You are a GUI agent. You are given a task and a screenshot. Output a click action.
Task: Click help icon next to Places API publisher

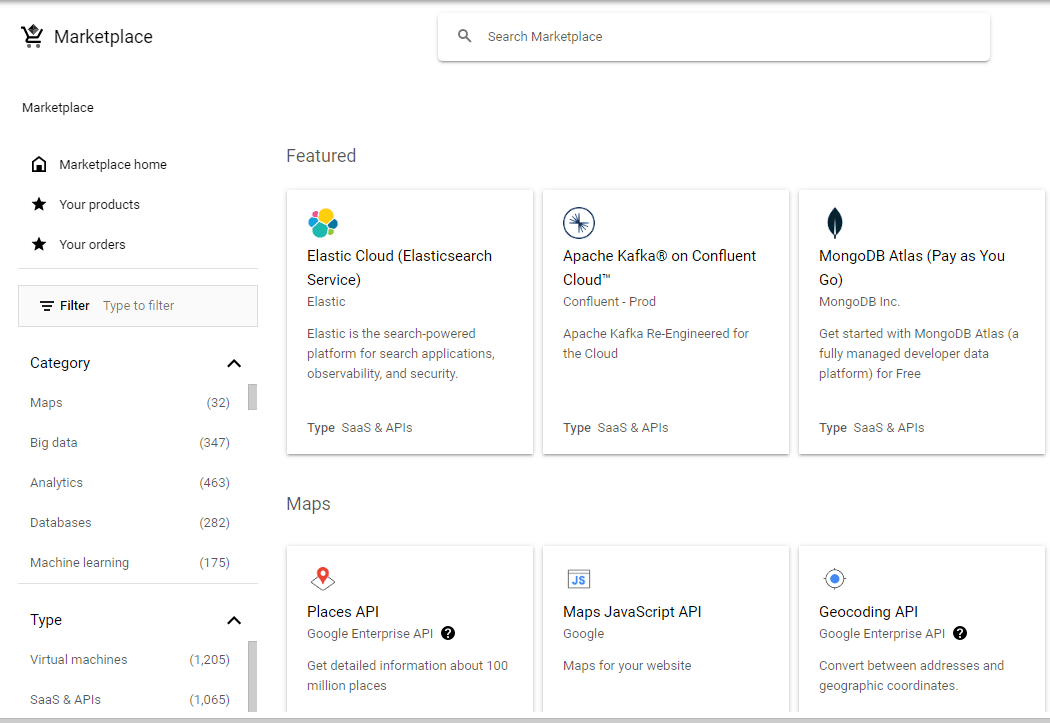click(448, 633)
